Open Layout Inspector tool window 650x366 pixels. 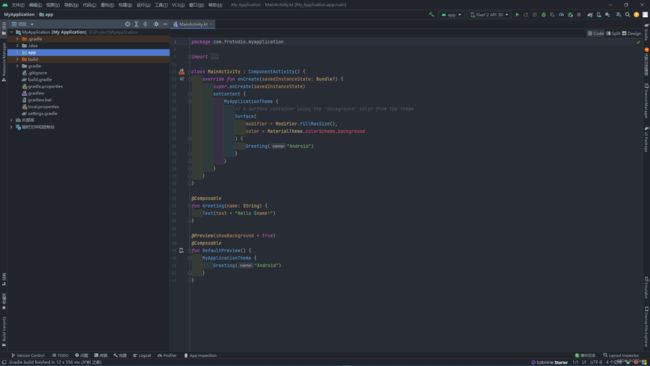point(621,355)
